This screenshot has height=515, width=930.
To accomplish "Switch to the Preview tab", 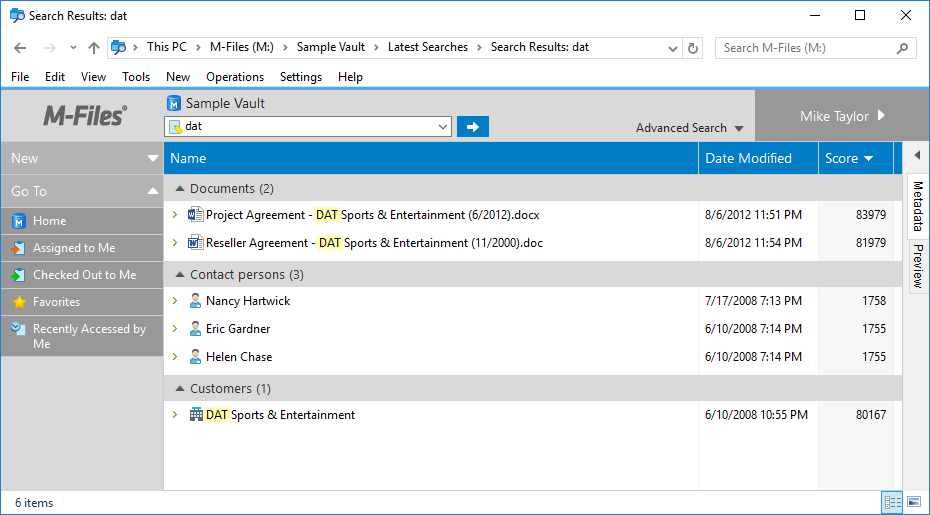I will 918,266.
